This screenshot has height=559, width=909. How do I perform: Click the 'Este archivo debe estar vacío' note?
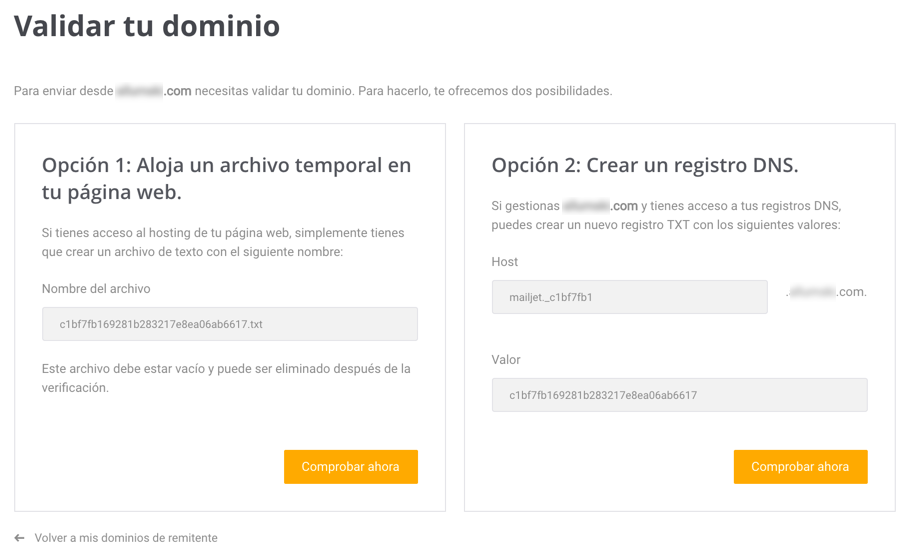click(226, 378)
